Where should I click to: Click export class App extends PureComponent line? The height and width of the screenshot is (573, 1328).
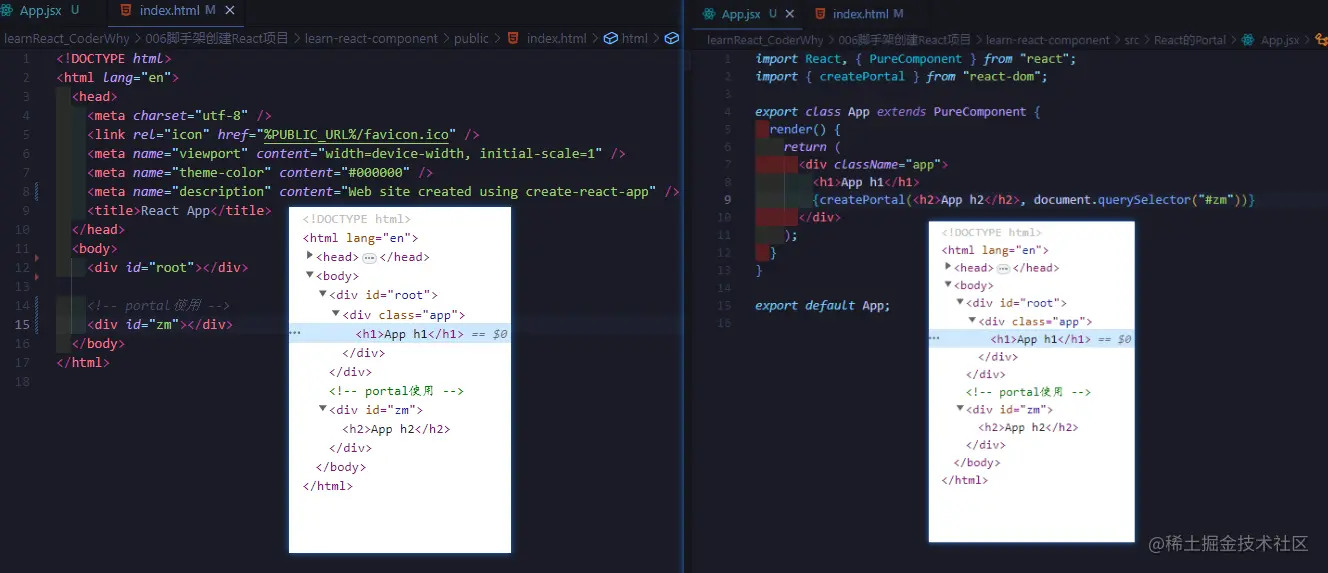coord(898,111)
